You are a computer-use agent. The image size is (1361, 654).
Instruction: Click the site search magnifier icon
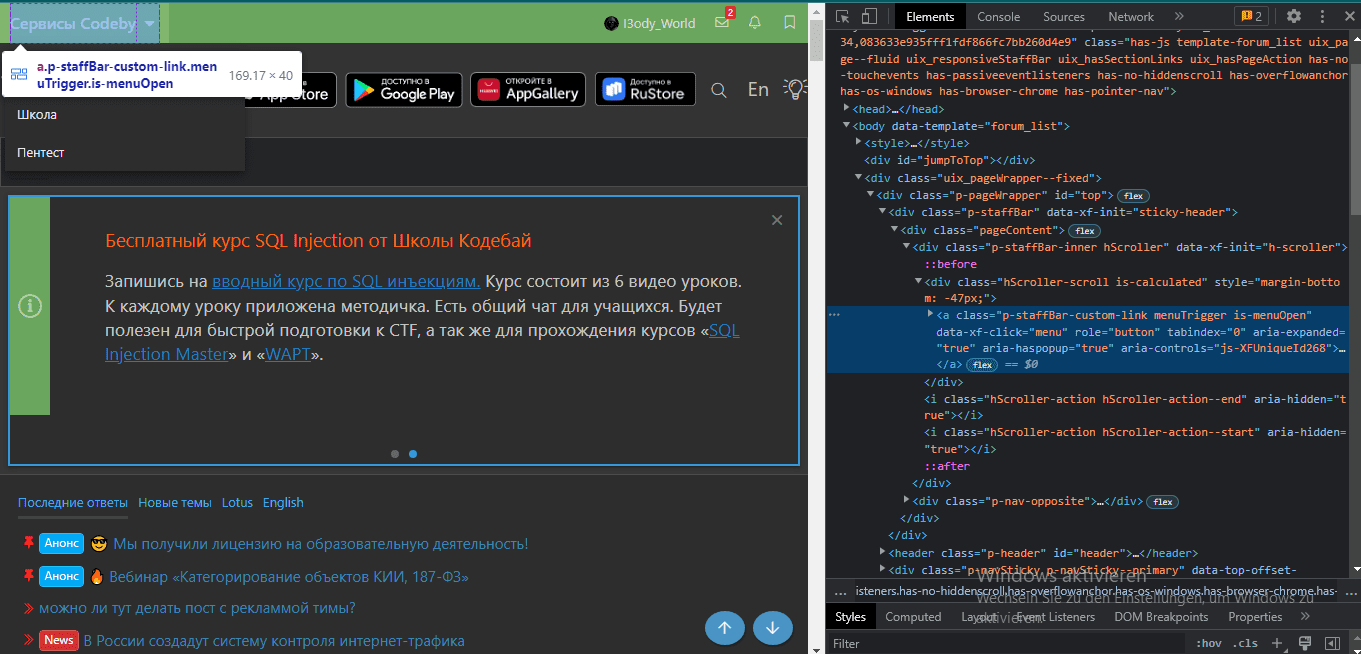point(719,90)
